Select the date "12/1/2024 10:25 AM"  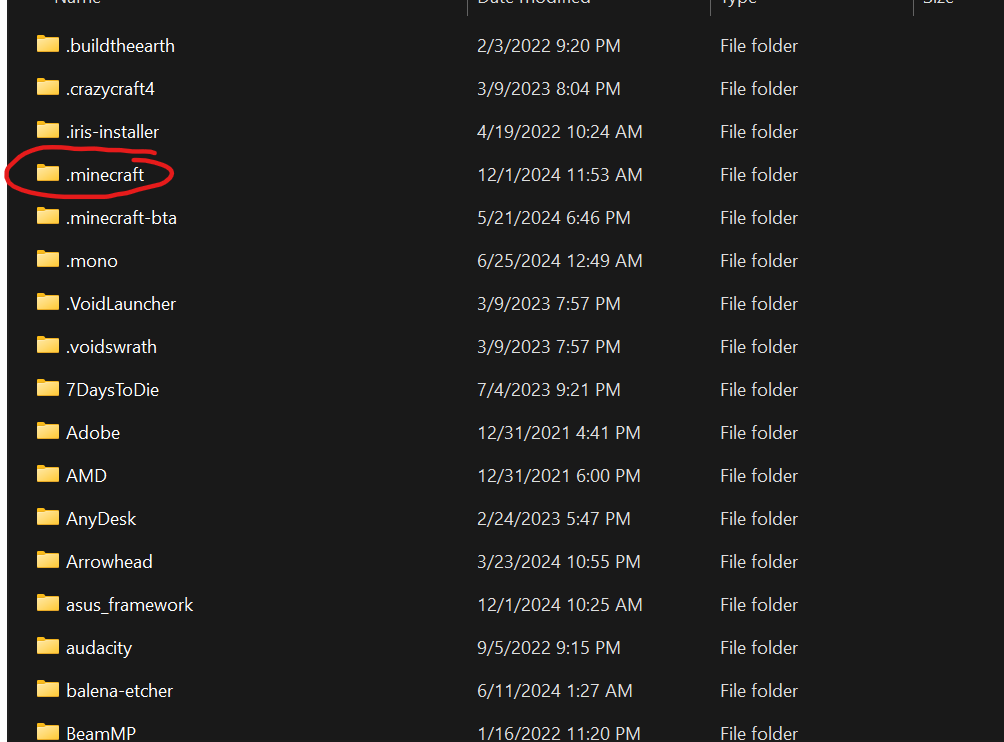[x=560, y=605]
